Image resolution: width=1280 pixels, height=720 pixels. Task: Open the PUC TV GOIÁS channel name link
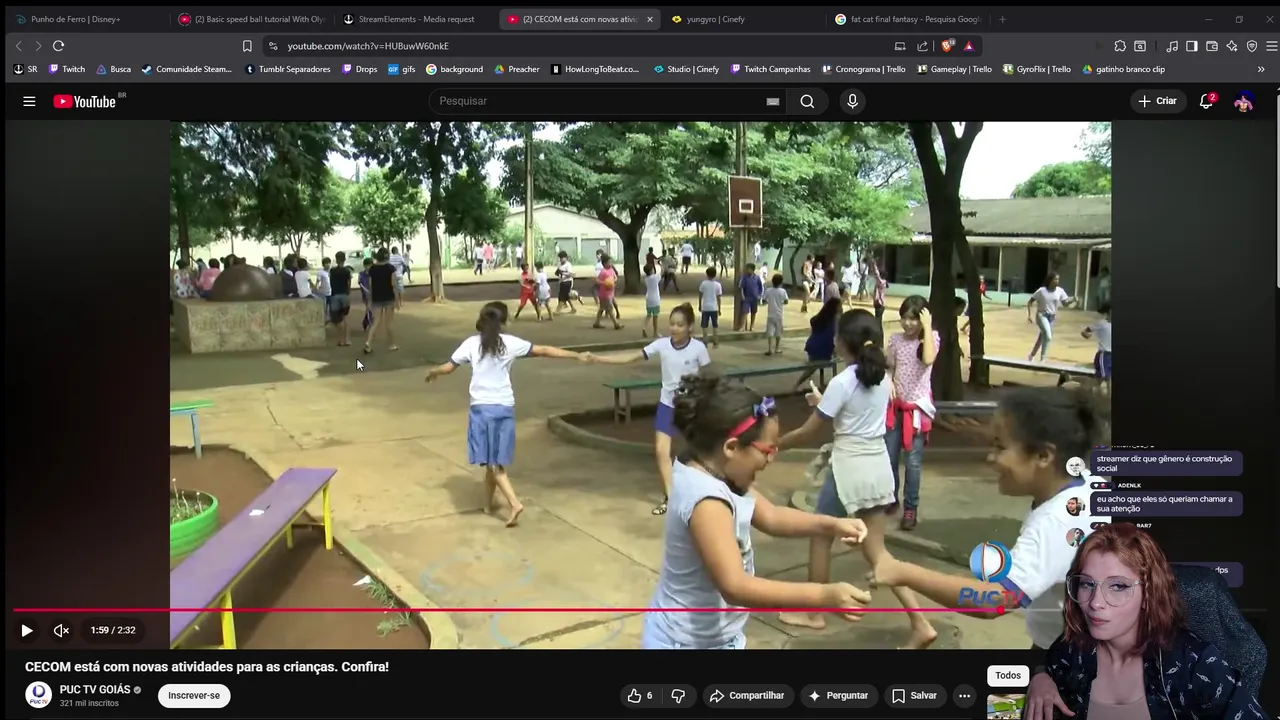[95, 690]
